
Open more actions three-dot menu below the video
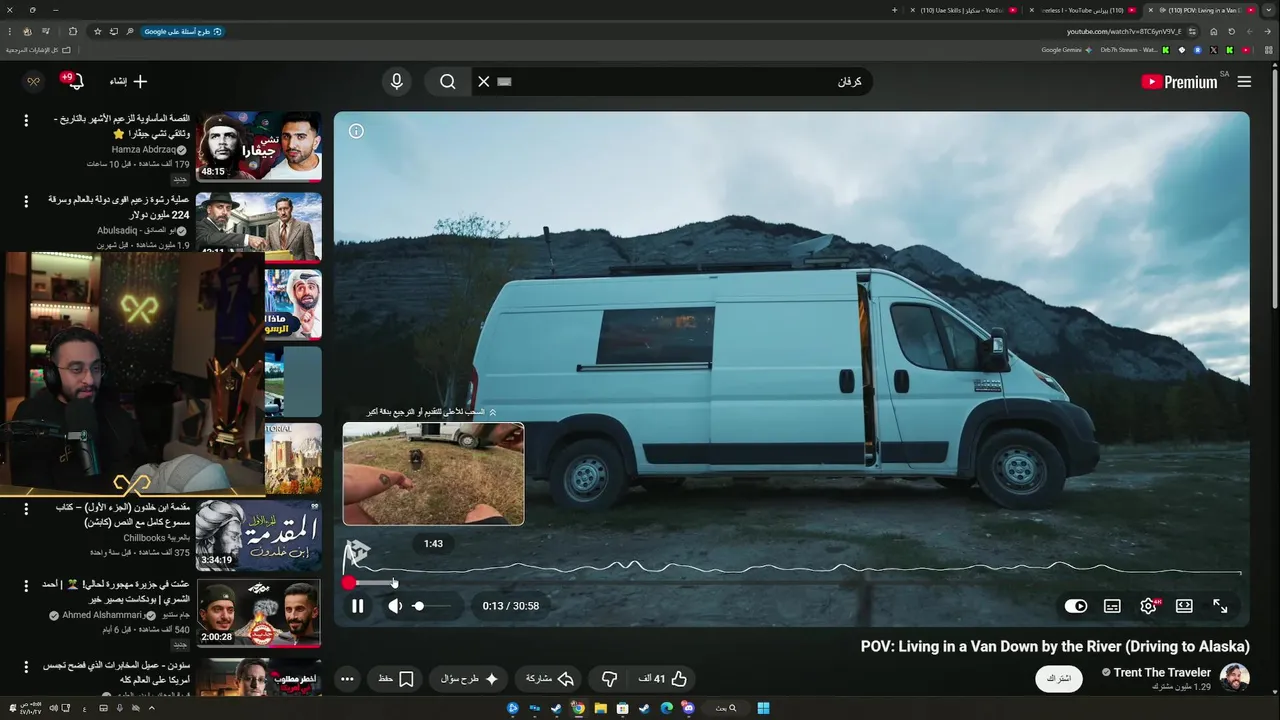pyautogui.click(x=347, y=679)
